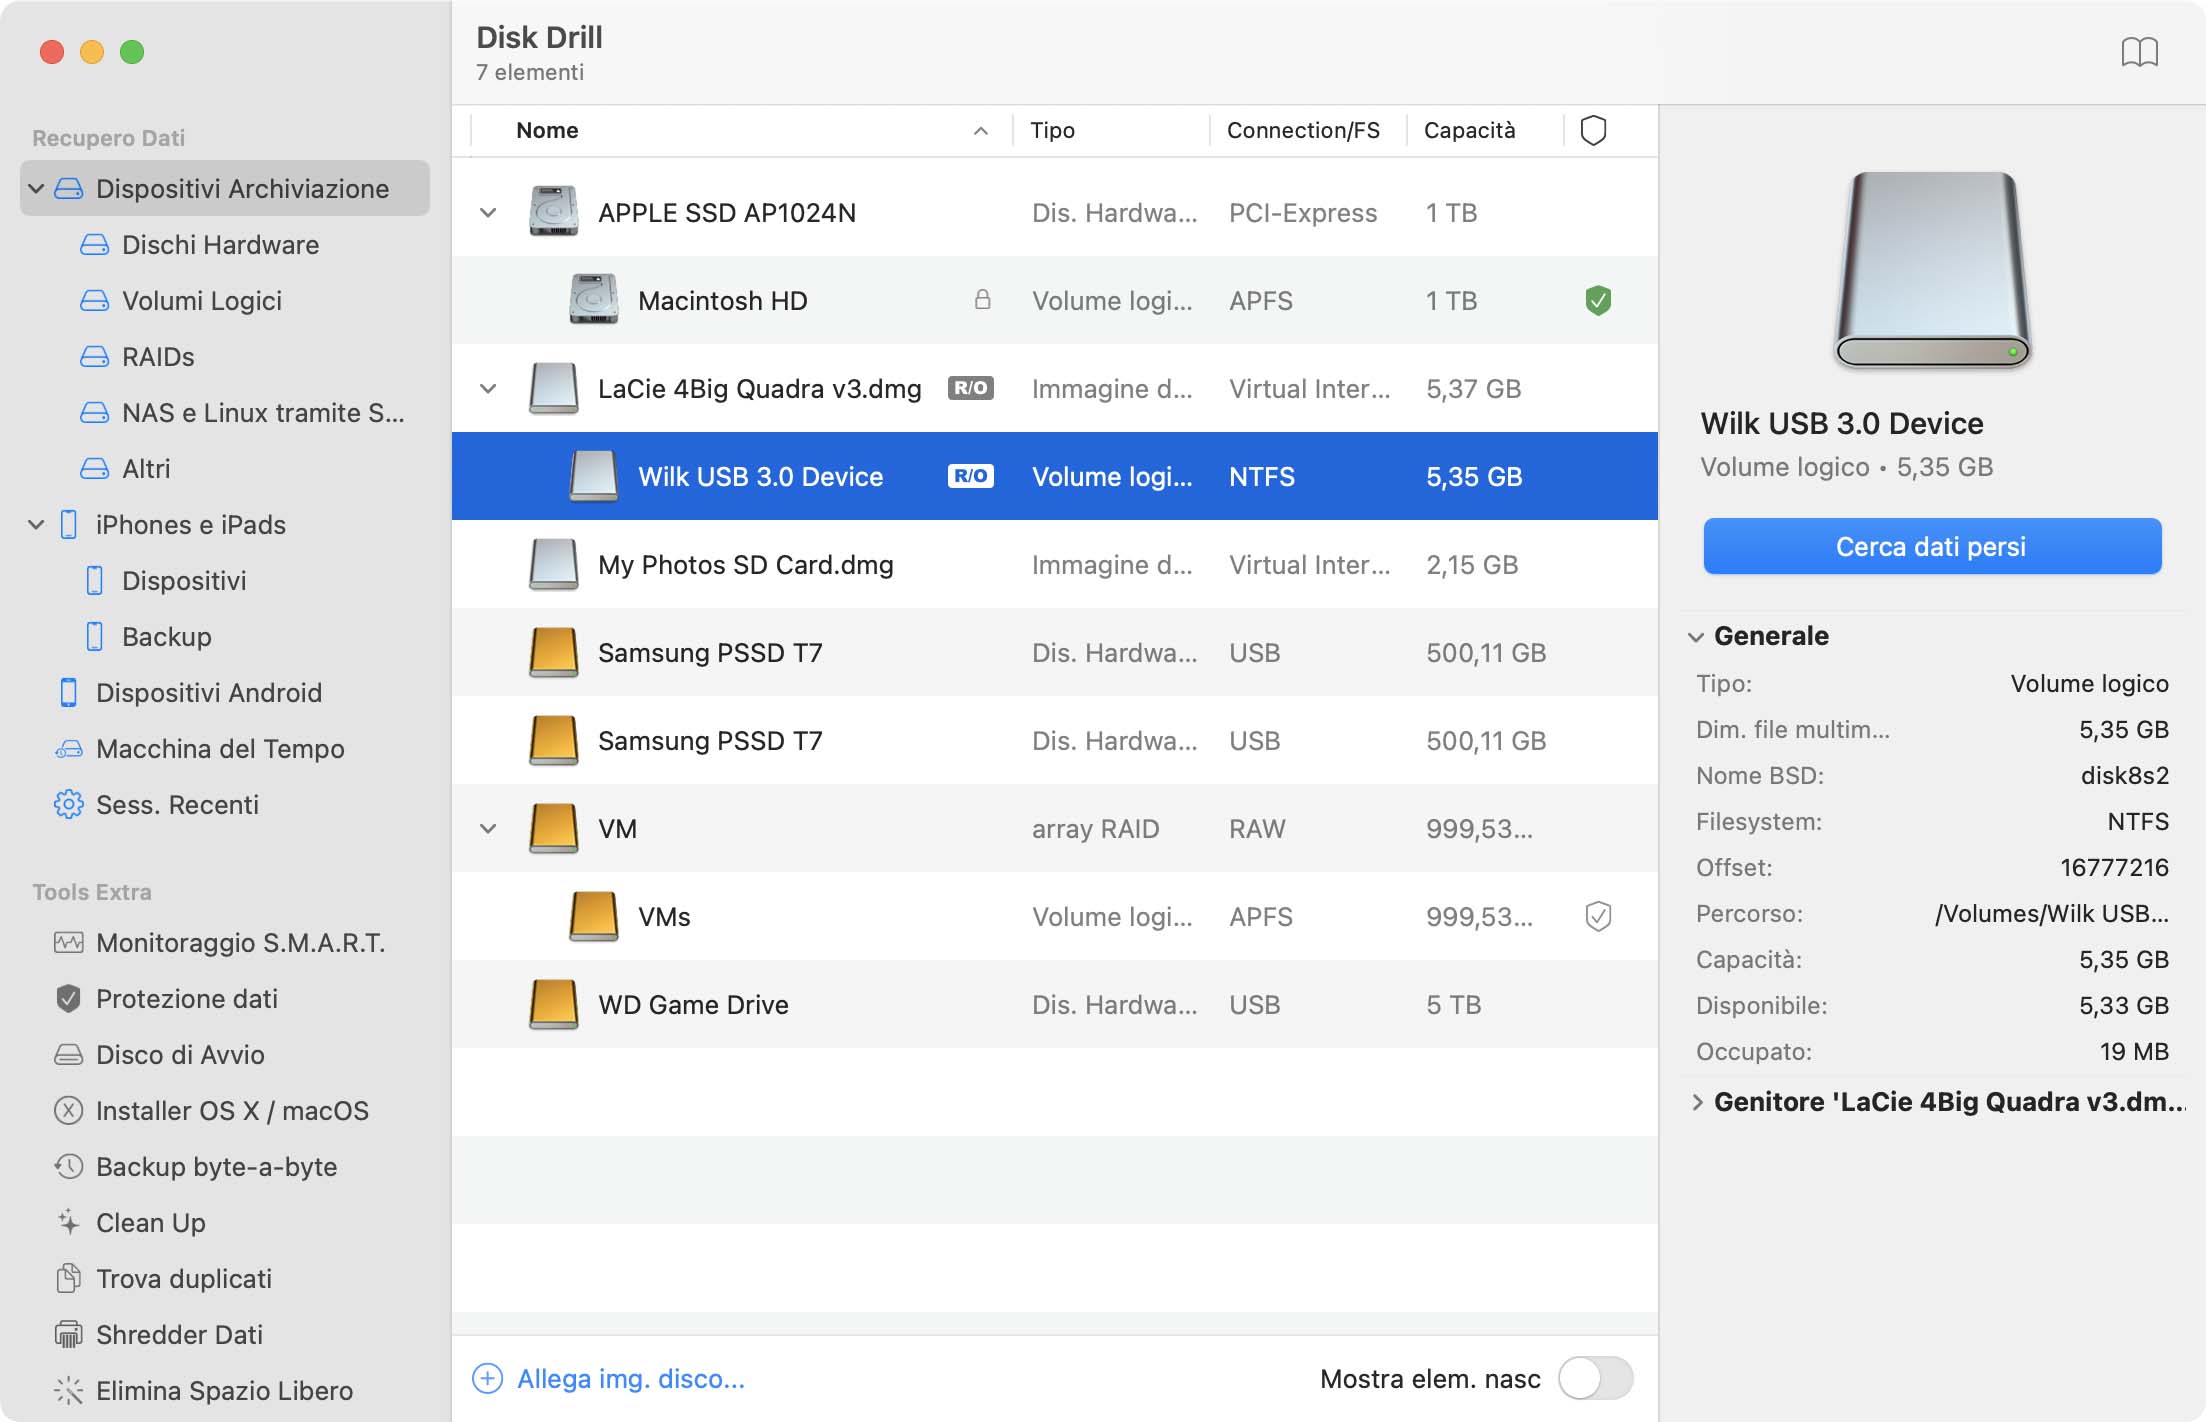The width and height of the screenshot is (2206, 1422).
Task: Sort by Nome column arrow
Action: 981,131
